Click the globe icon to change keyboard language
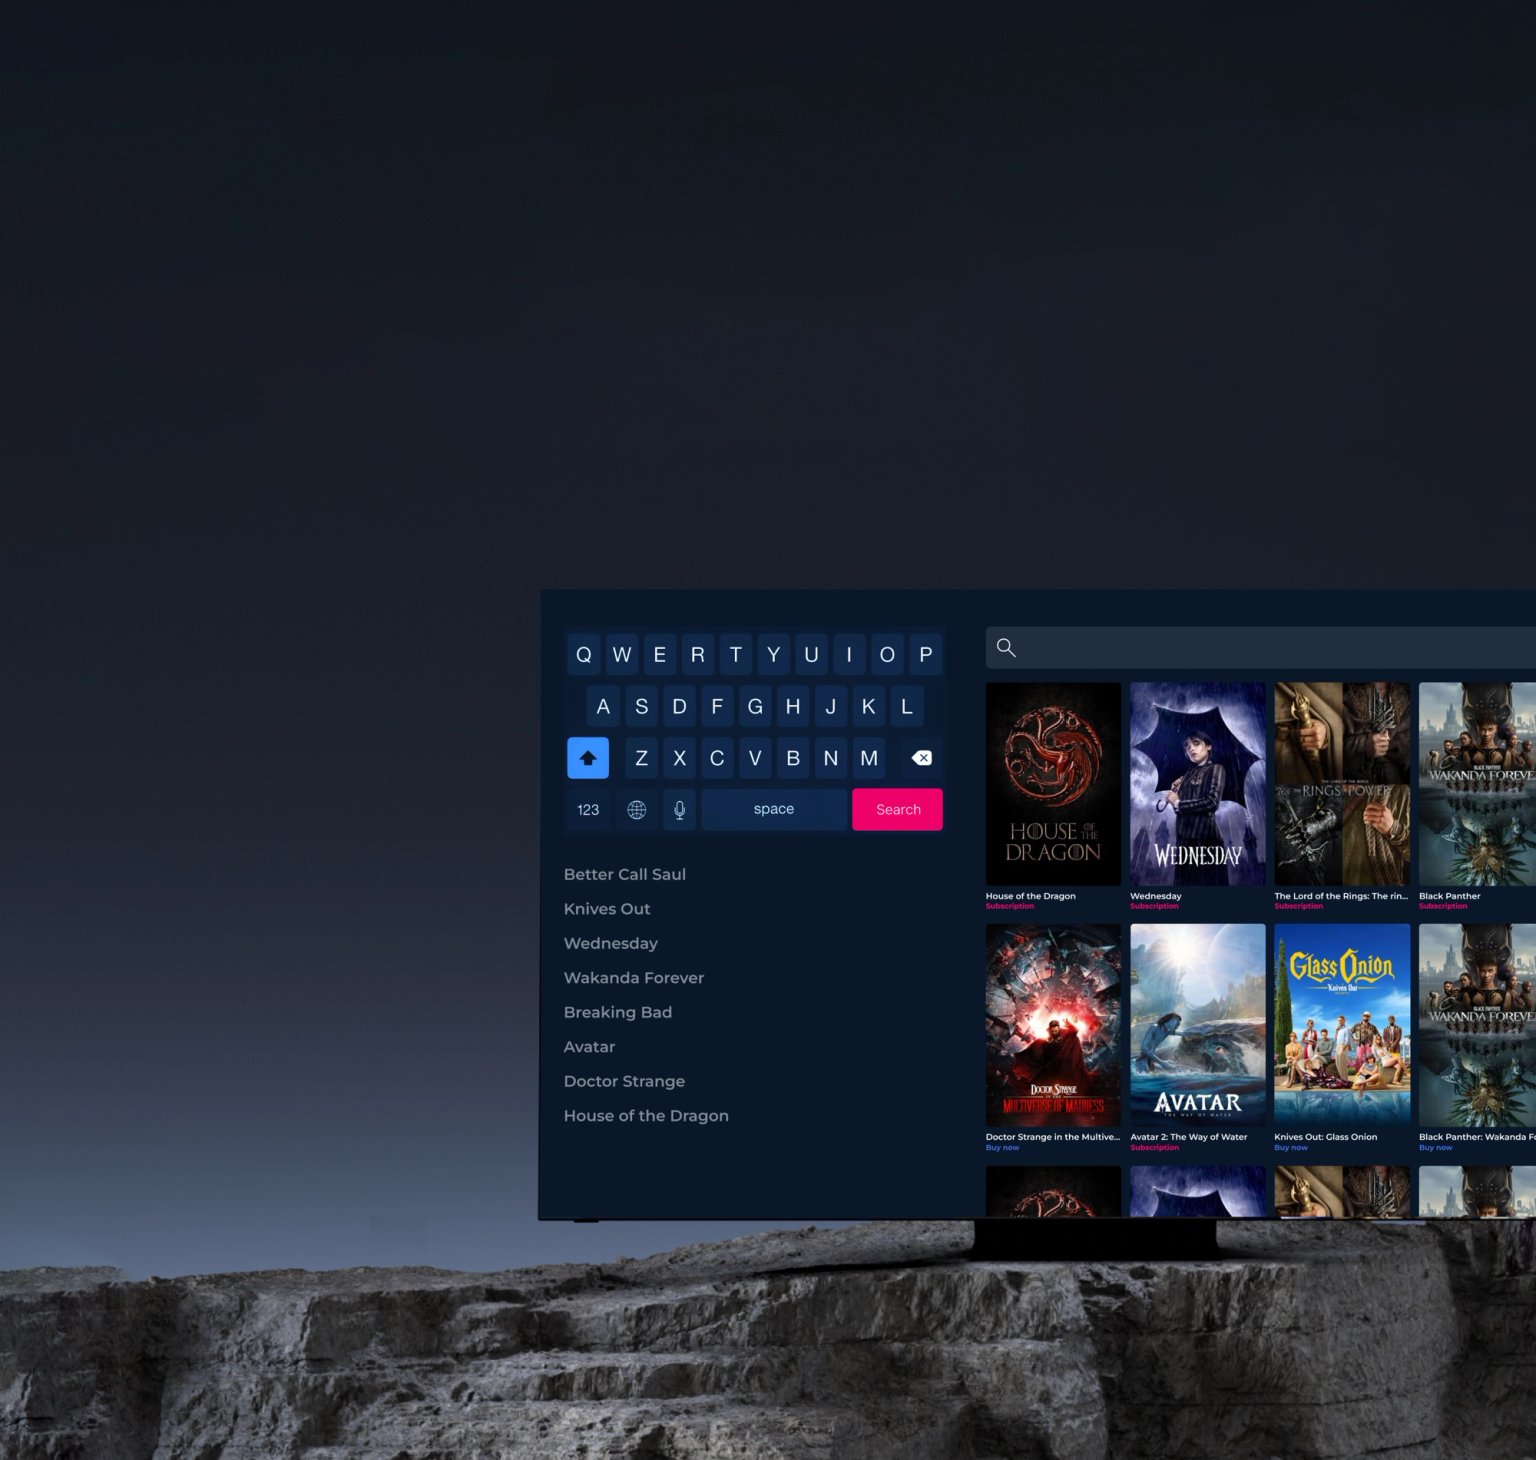Screen dimensions: 1536x1460 click(x=637, y=809)
